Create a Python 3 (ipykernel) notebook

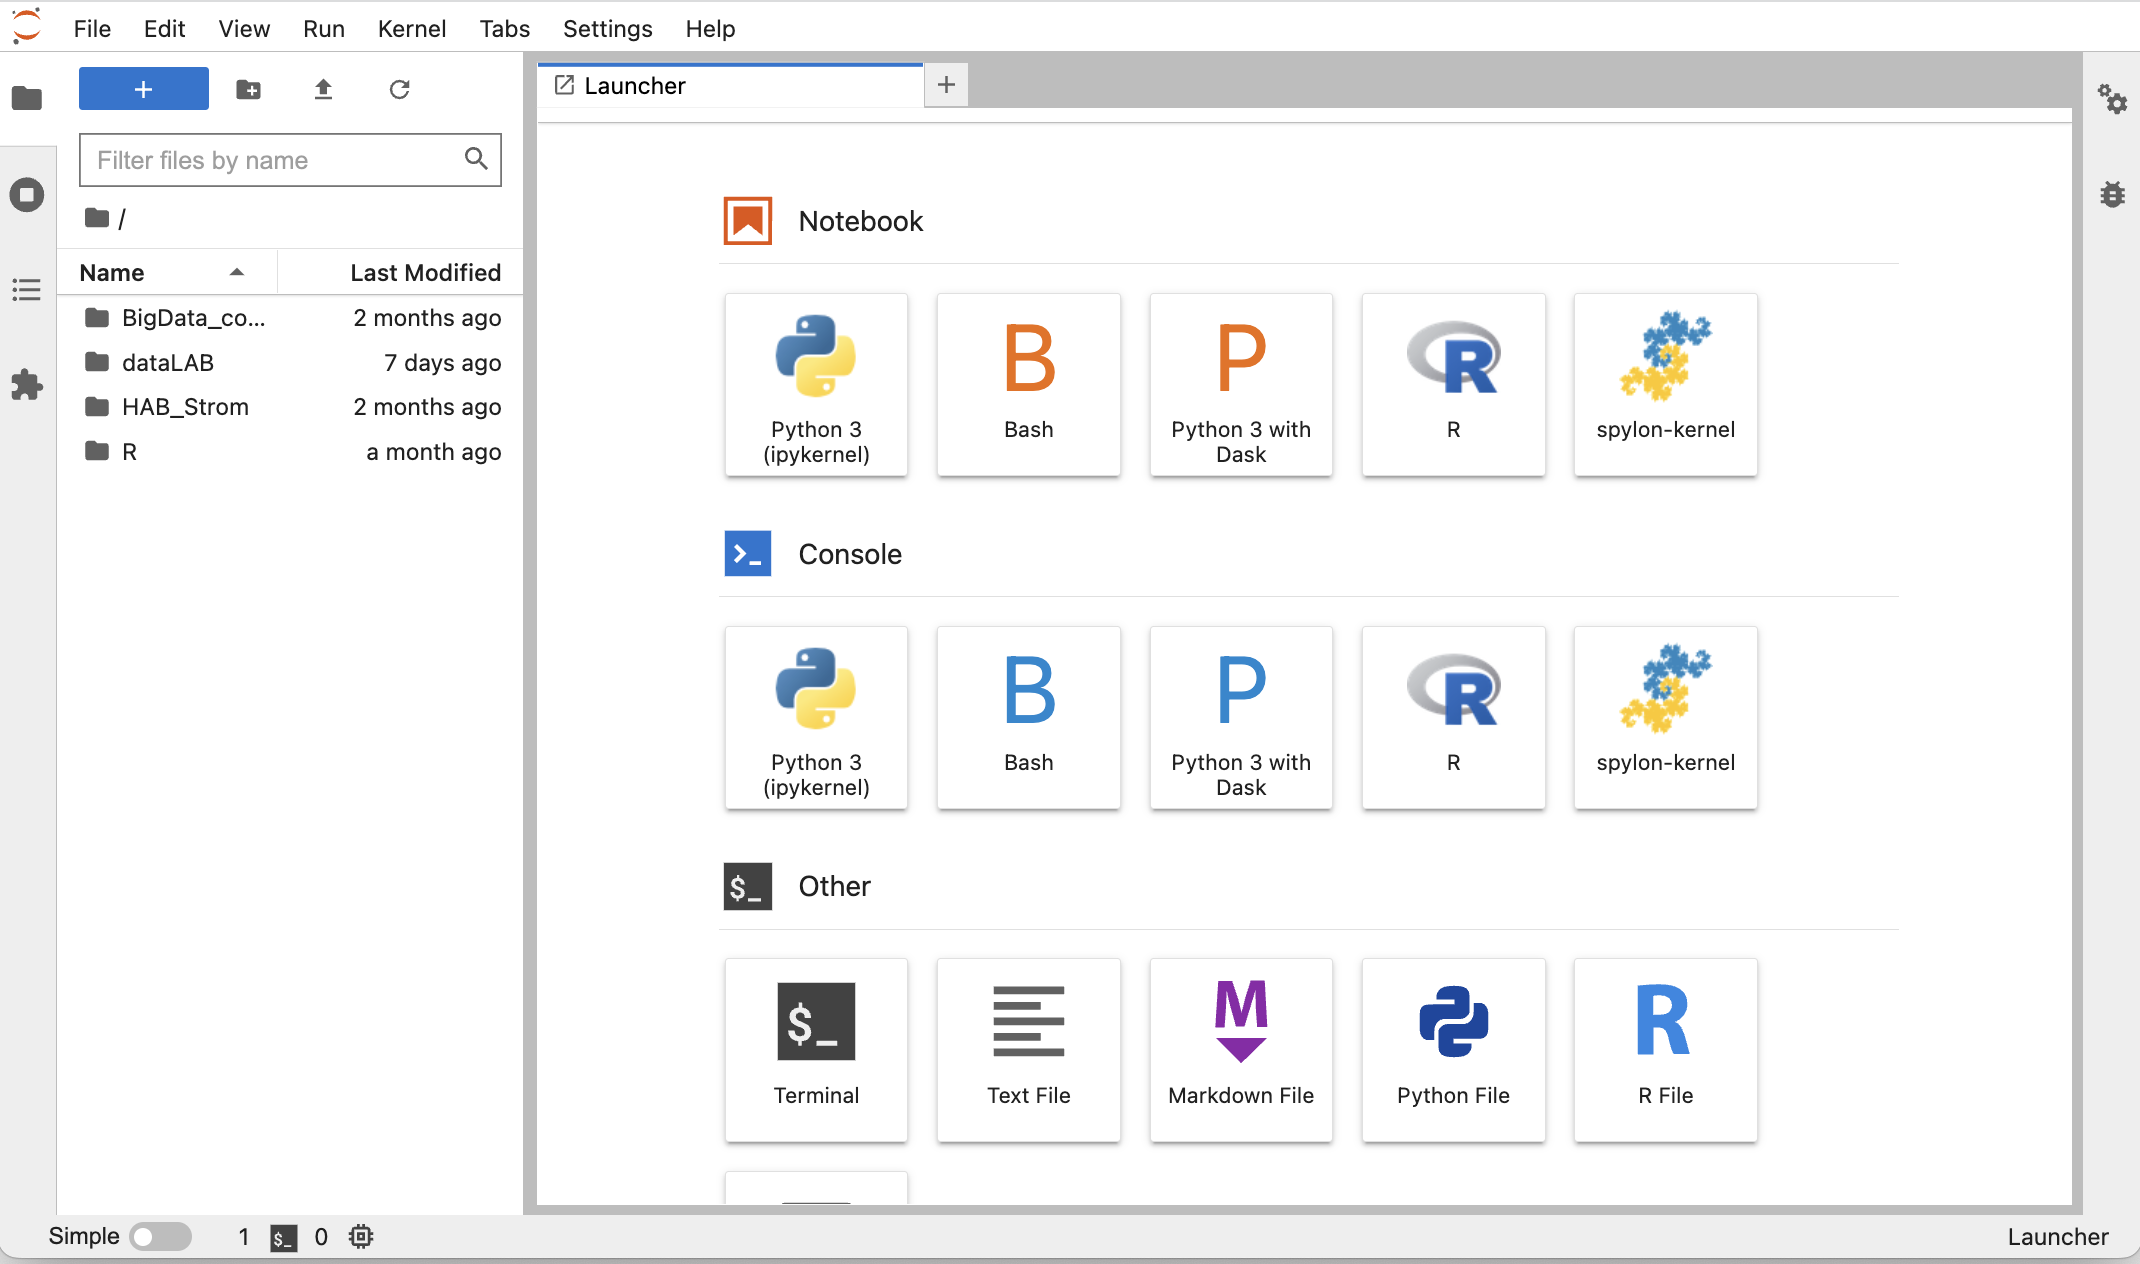pos(816,384)
